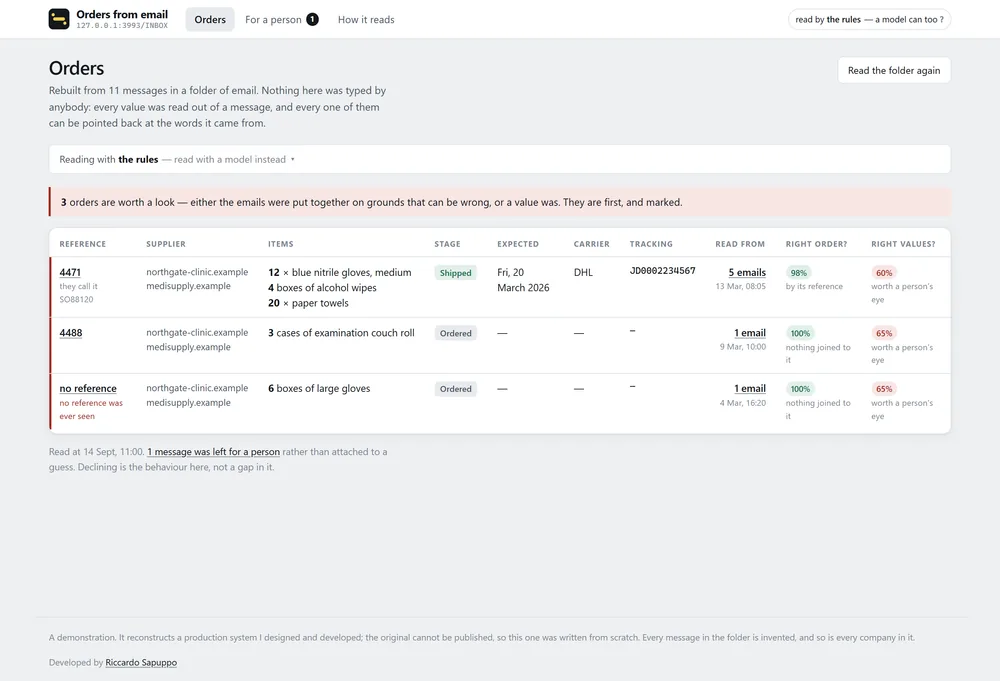1000x681 pixels.
Task: Click the Right values? column header
Action: coord(903,244)
